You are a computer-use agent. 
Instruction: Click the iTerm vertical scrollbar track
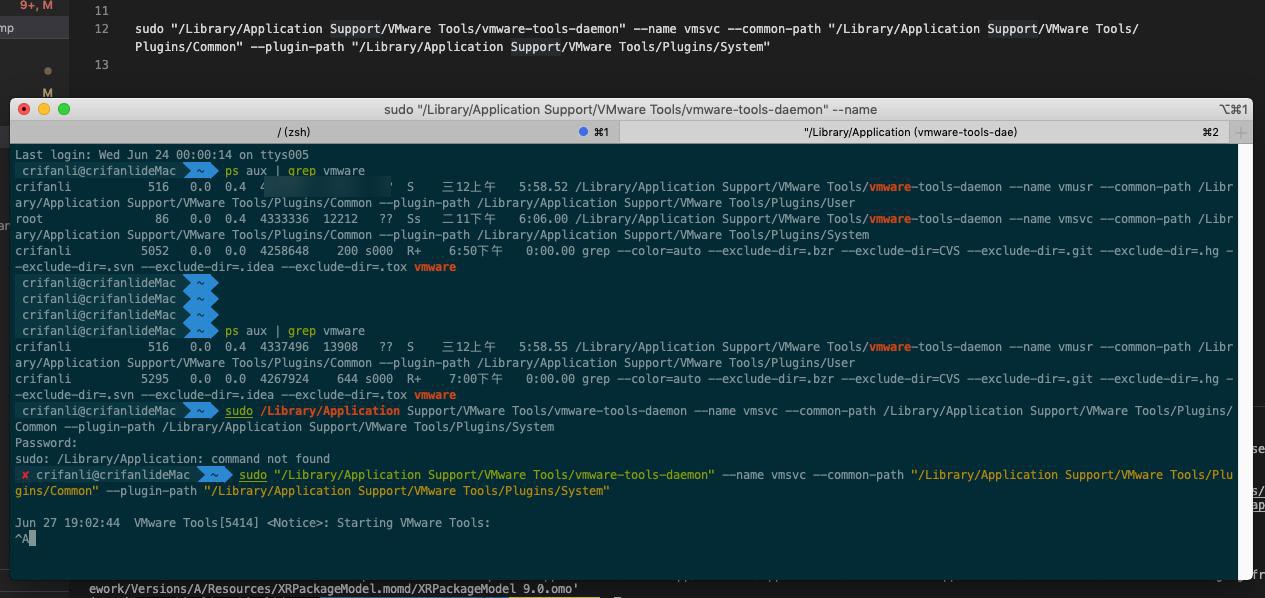click(x=1245, y=360)
